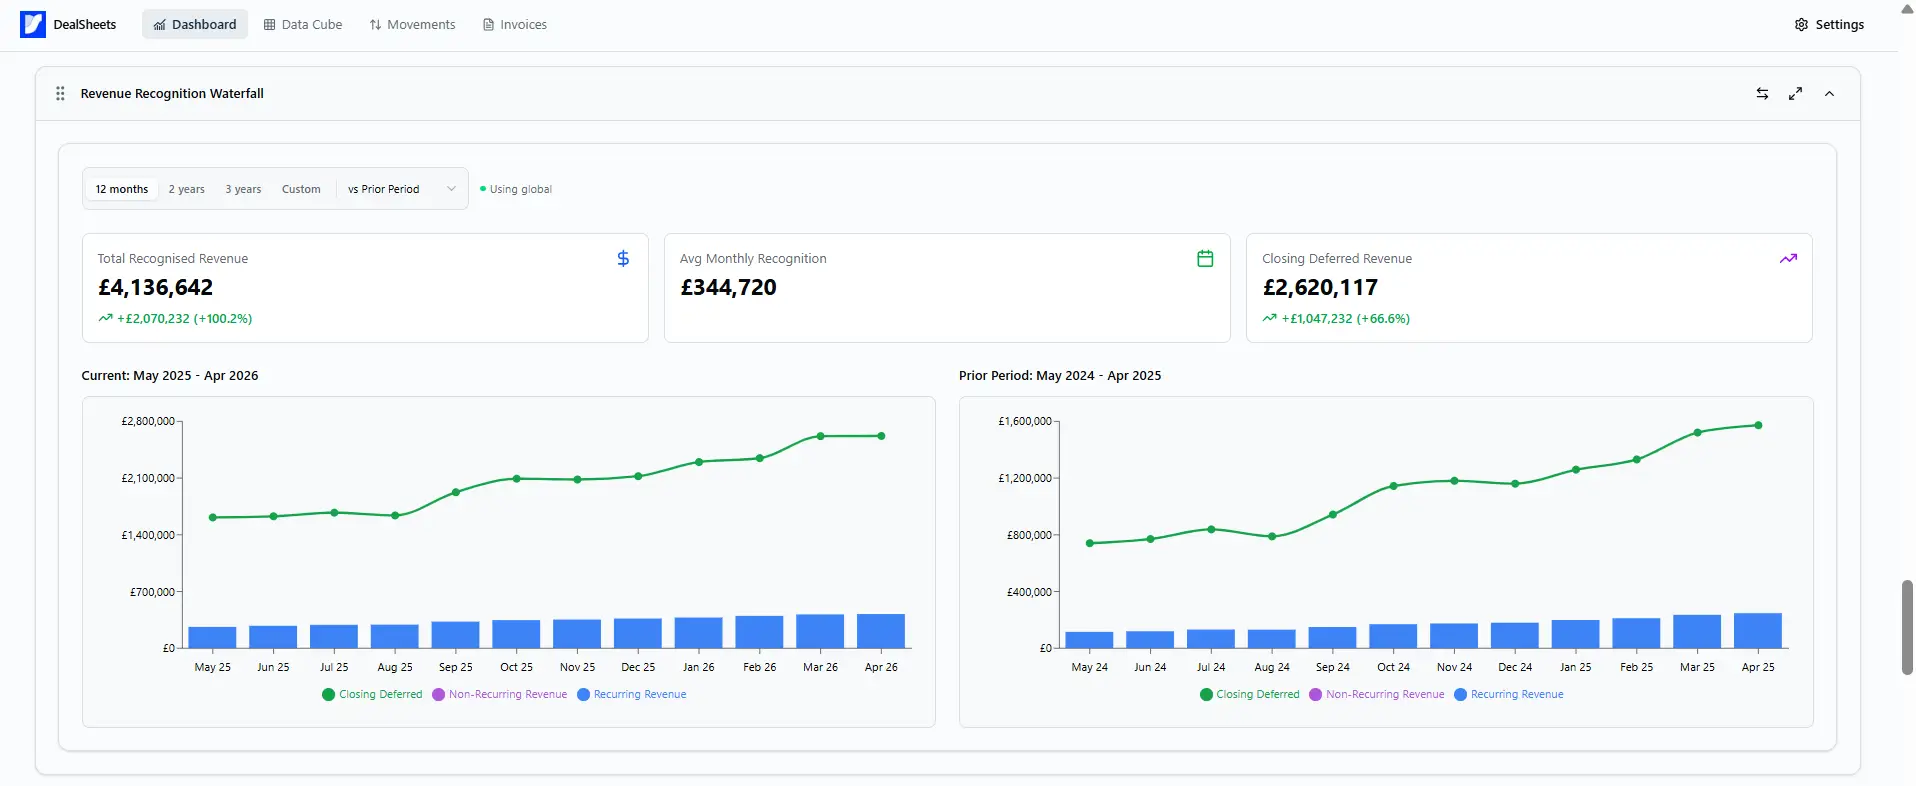
Task: Toggle Closing Deferred legend in current chart
Action: click(x=372, y=694)
